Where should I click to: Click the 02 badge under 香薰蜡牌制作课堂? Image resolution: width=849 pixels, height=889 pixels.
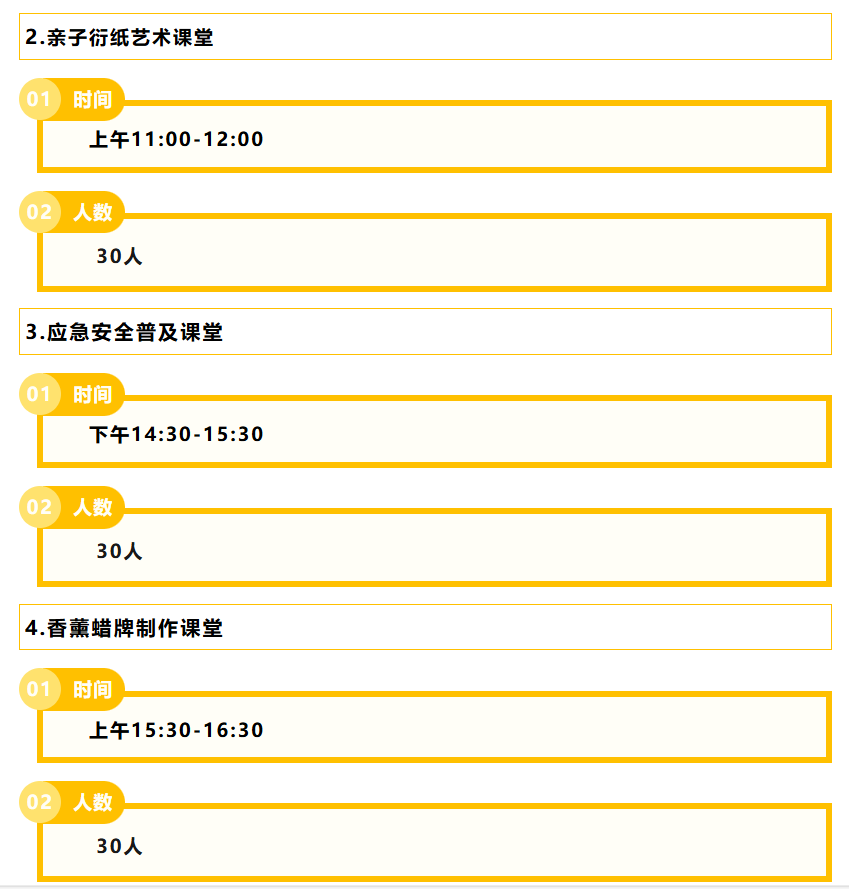tap(39, 802)
